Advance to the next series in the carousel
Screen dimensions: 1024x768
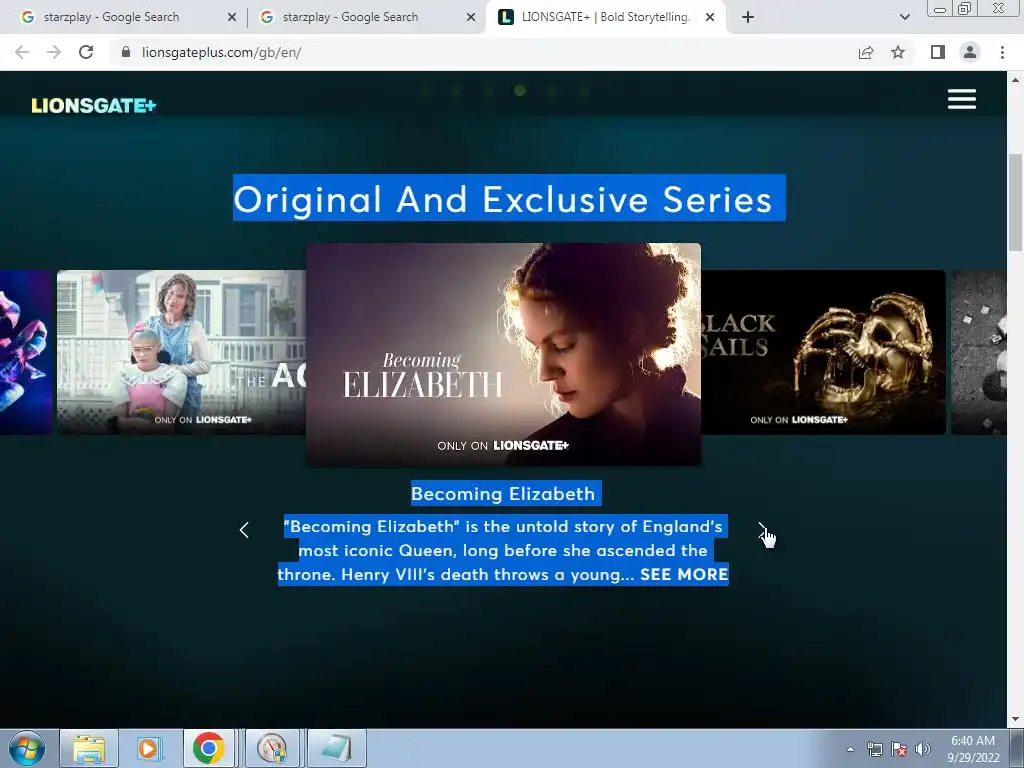click(761, 530)
